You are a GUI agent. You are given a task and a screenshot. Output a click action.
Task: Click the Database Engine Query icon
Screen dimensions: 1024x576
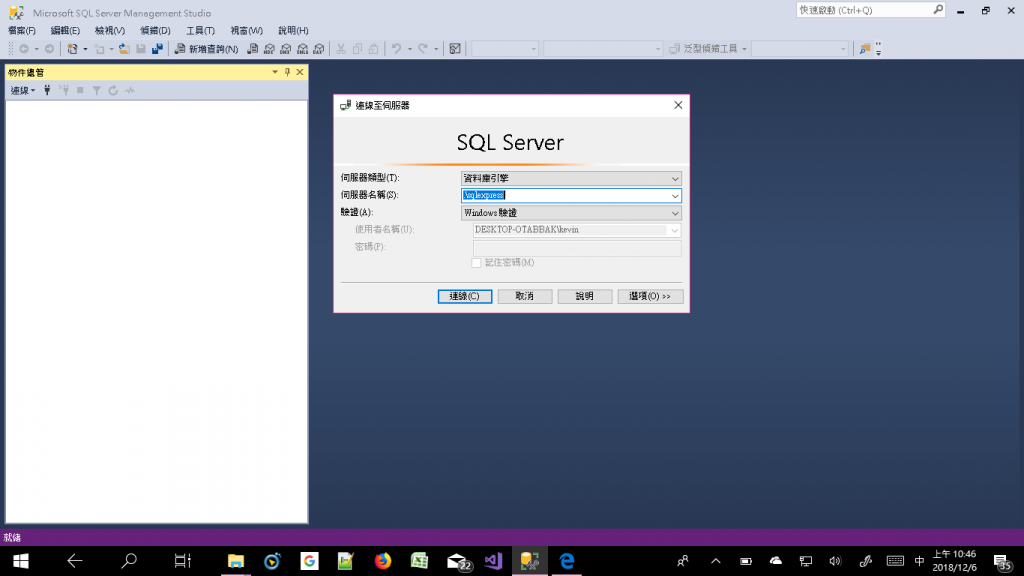pyautogui.click(x=252, y=49)
